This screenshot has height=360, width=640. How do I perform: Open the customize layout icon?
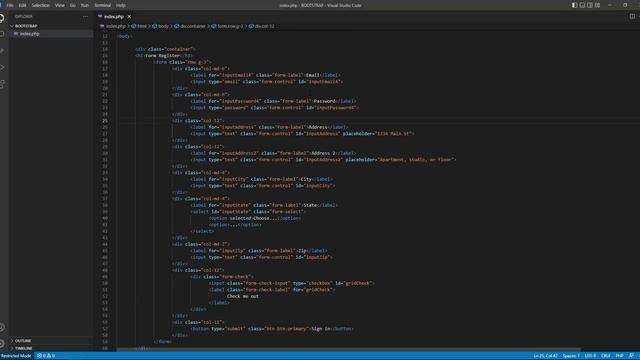click(x=598, y=5)
